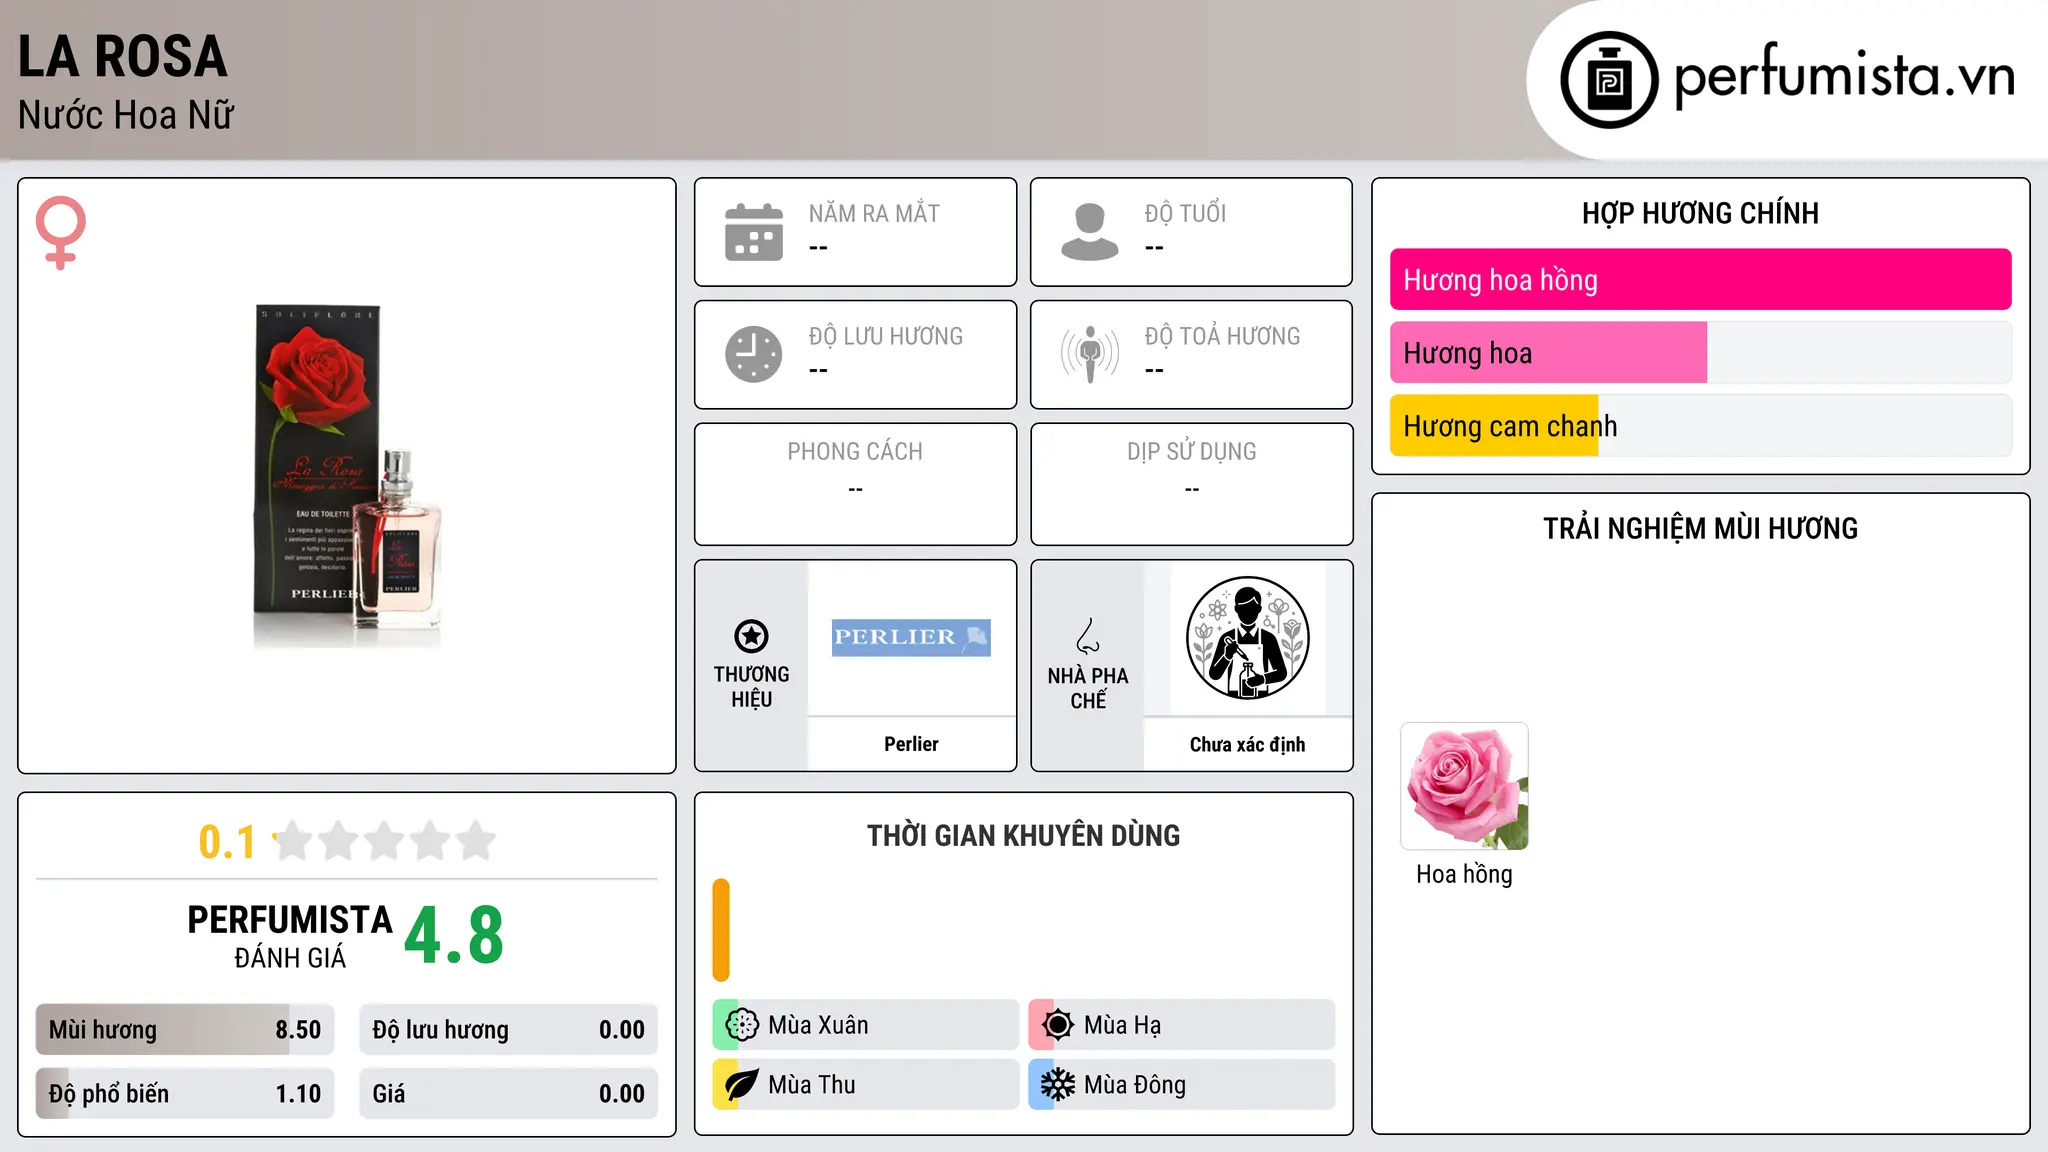Click the ĐỘ LƯU HƯƠNG label
Screen dimensions: 2048x1152
pyautogui.click(x=886, y=336)
